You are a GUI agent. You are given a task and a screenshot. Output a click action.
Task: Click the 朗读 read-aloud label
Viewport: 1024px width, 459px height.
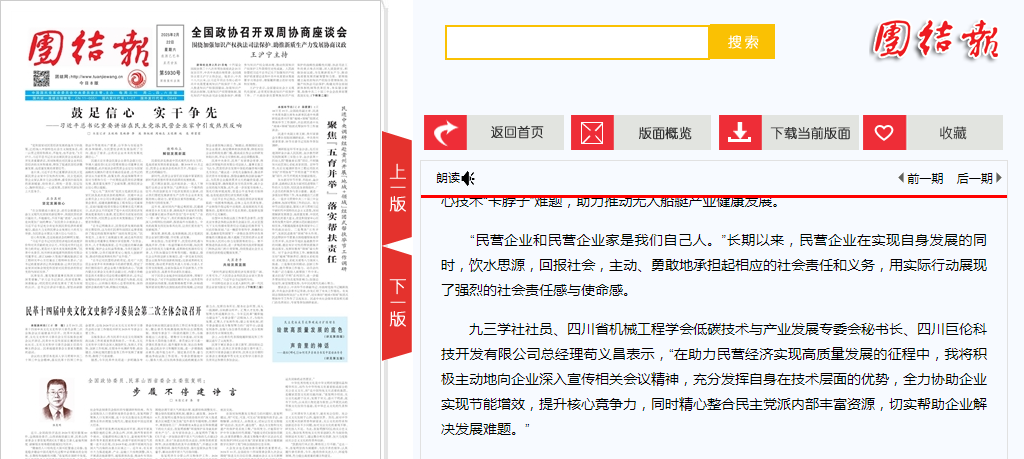pyautogui.click(x=448, y=178)
